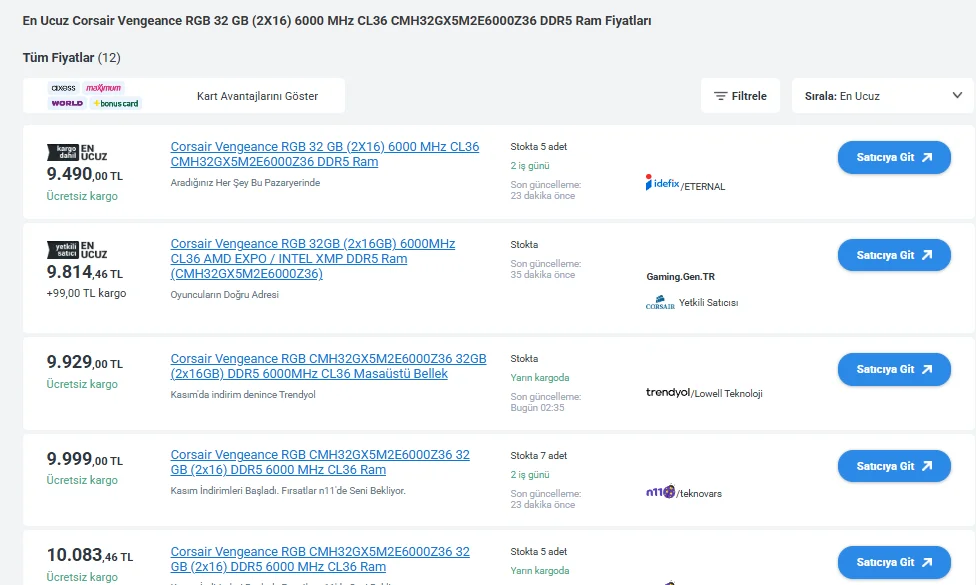This screenshot has width=976, height=585.
Task: Open idefix listing titled CMH32GX5M2E6000Z36 DDR5 Ram
Action: coord(325,154)
